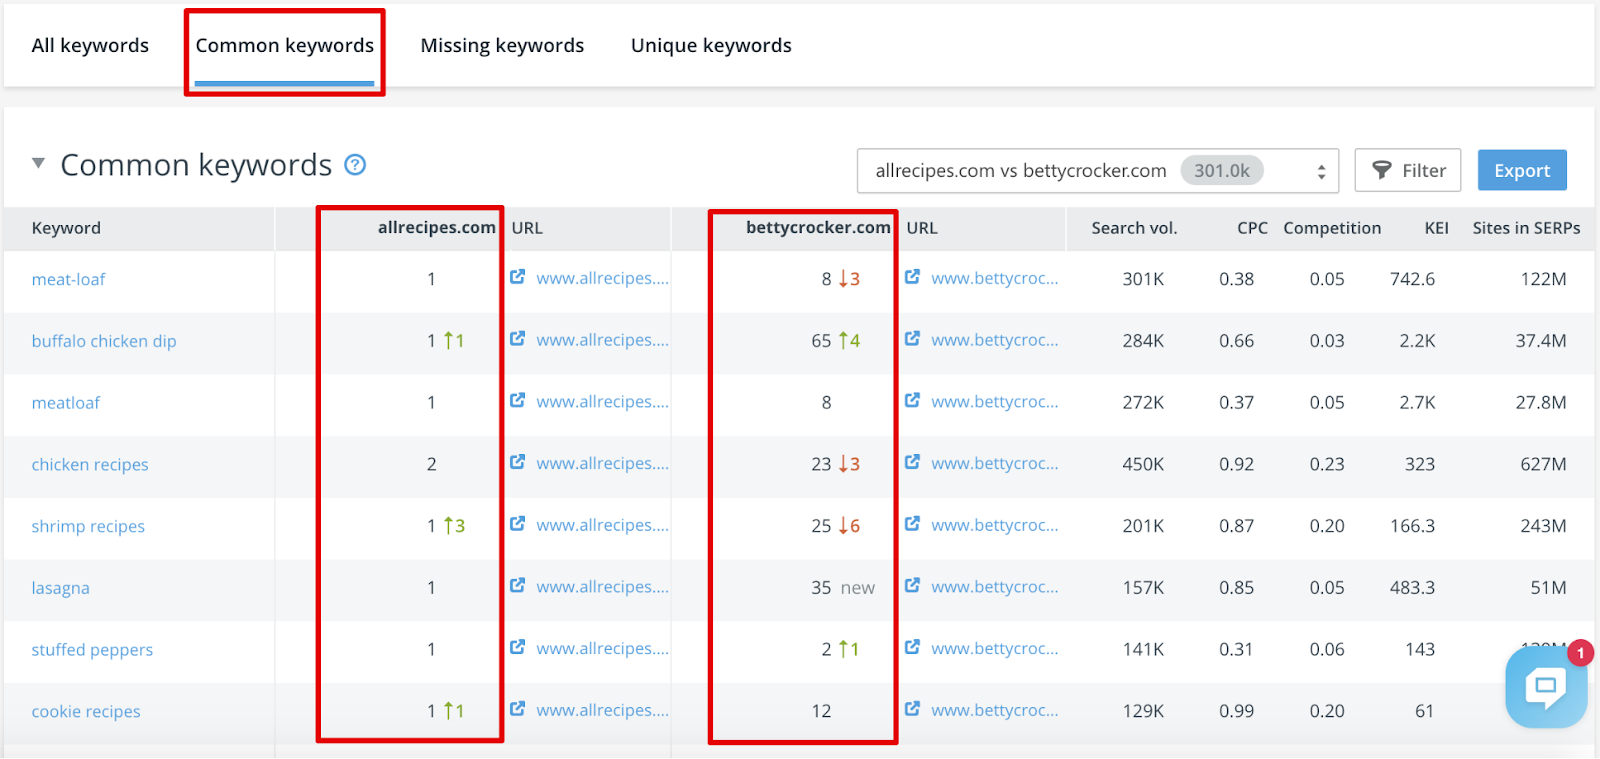
Task: Open allrecipes external link icon for lasagna
Action: coord(517,586)
